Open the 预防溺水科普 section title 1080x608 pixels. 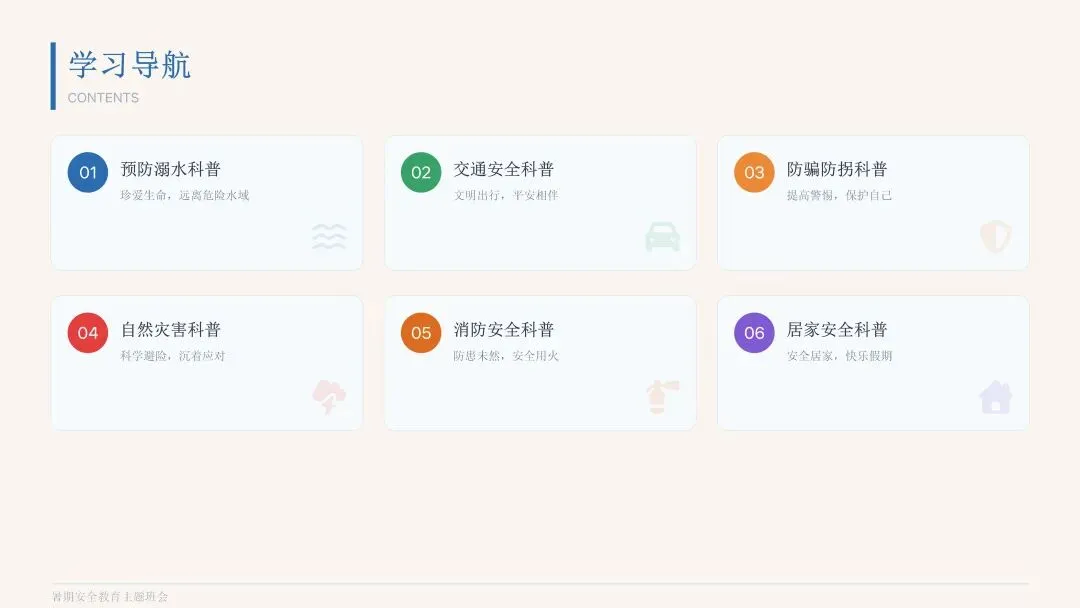pyautogui.click(x=171, y=169)
